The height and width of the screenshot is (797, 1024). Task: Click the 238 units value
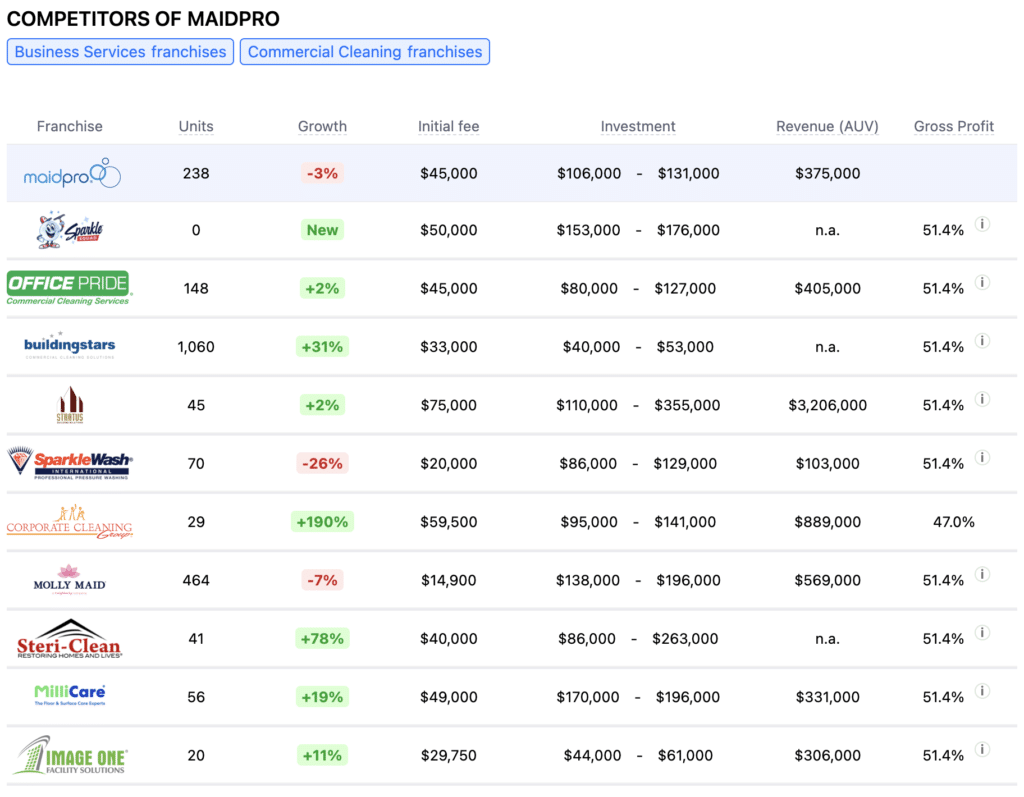coord(196,173)
